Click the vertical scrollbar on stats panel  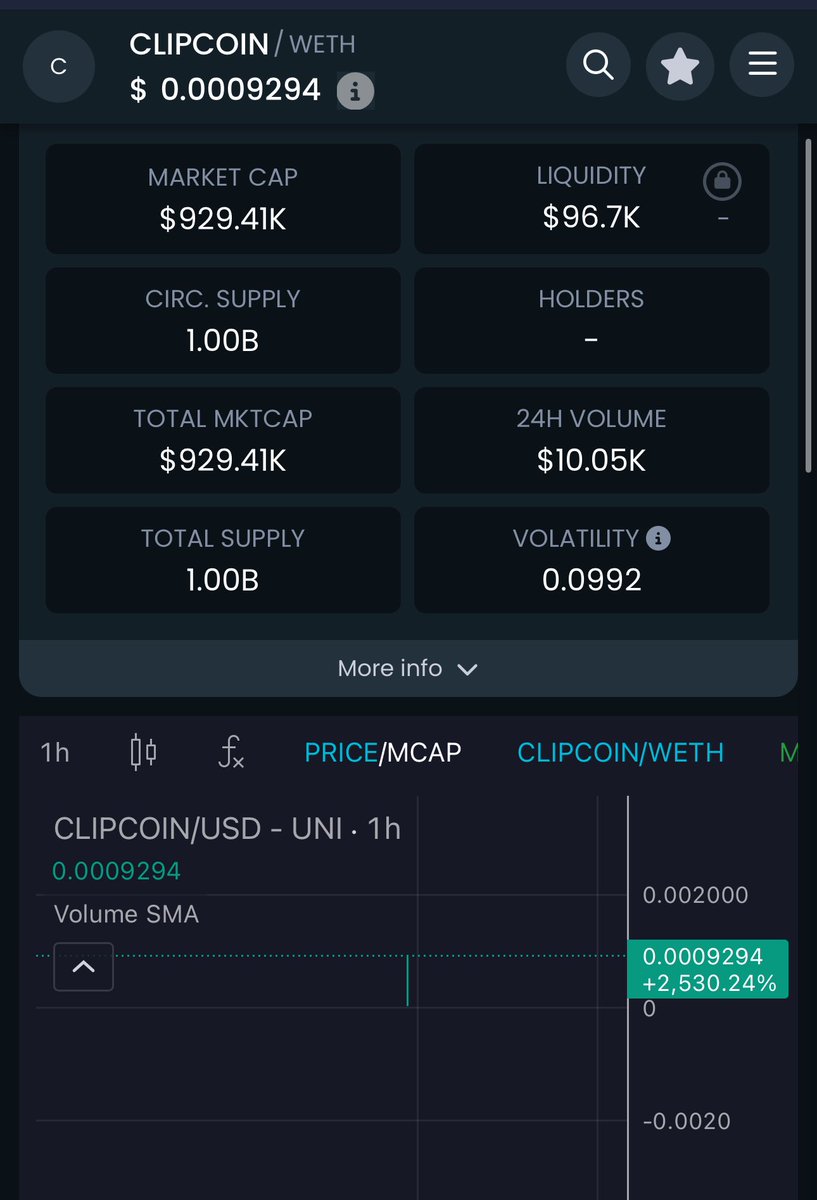click(808, 306)
